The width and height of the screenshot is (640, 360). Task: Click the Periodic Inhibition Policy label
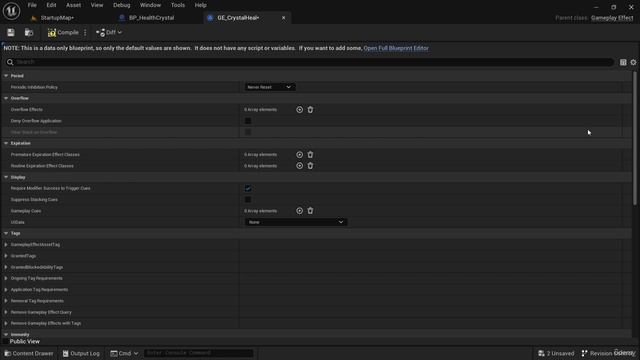[x=34, y=87]
